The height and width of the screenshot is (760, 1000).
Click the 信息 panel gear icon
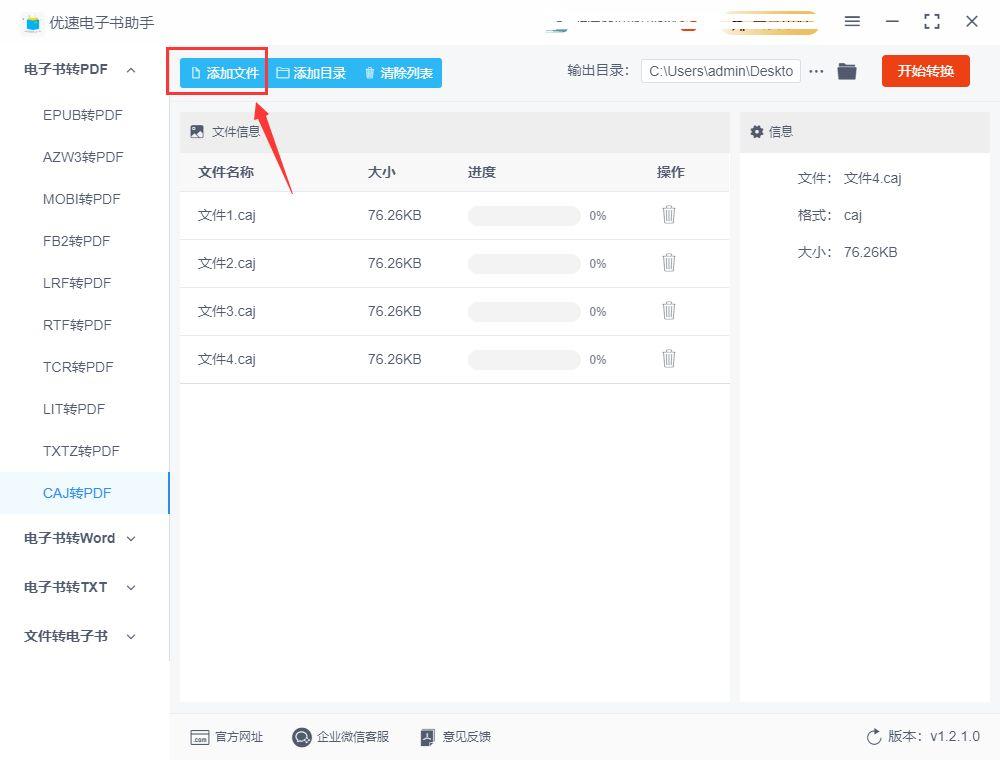tap(757, 132)
